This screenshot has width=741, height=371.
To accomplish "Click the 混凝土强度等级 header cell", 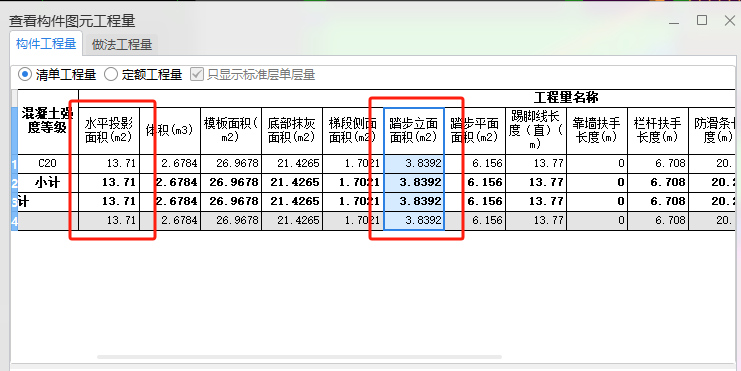I will pos(48,121).
